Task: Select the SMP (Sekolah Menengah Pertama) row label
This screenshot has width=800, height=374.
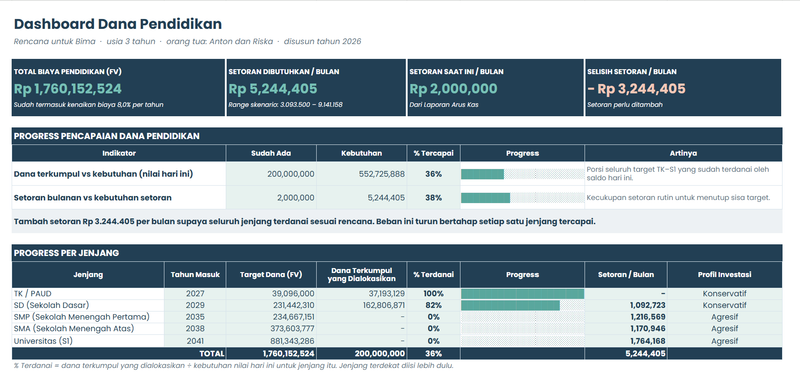Action: tap(82, 317)
